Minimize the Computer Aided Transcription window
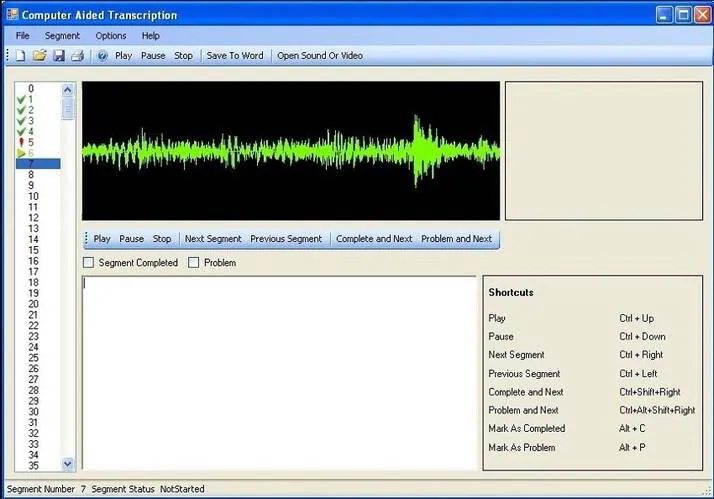Viewport: 714px width, 499px height. (x=664, y=15)
